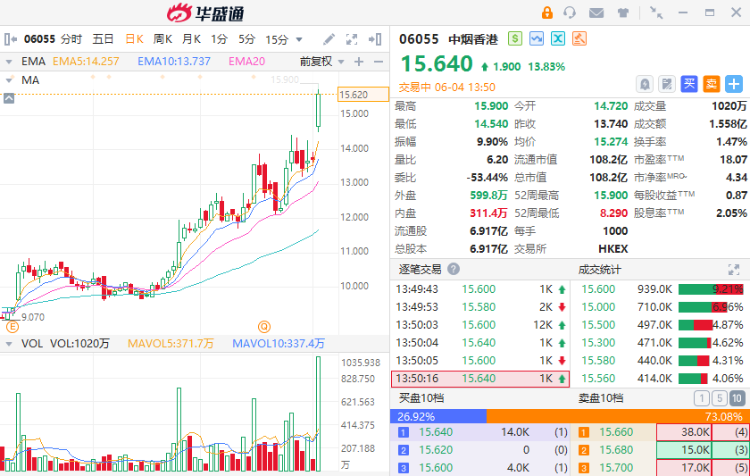Set a price alert bell icon
This screenshot has width=750, height=476.
tap(645, 84)
